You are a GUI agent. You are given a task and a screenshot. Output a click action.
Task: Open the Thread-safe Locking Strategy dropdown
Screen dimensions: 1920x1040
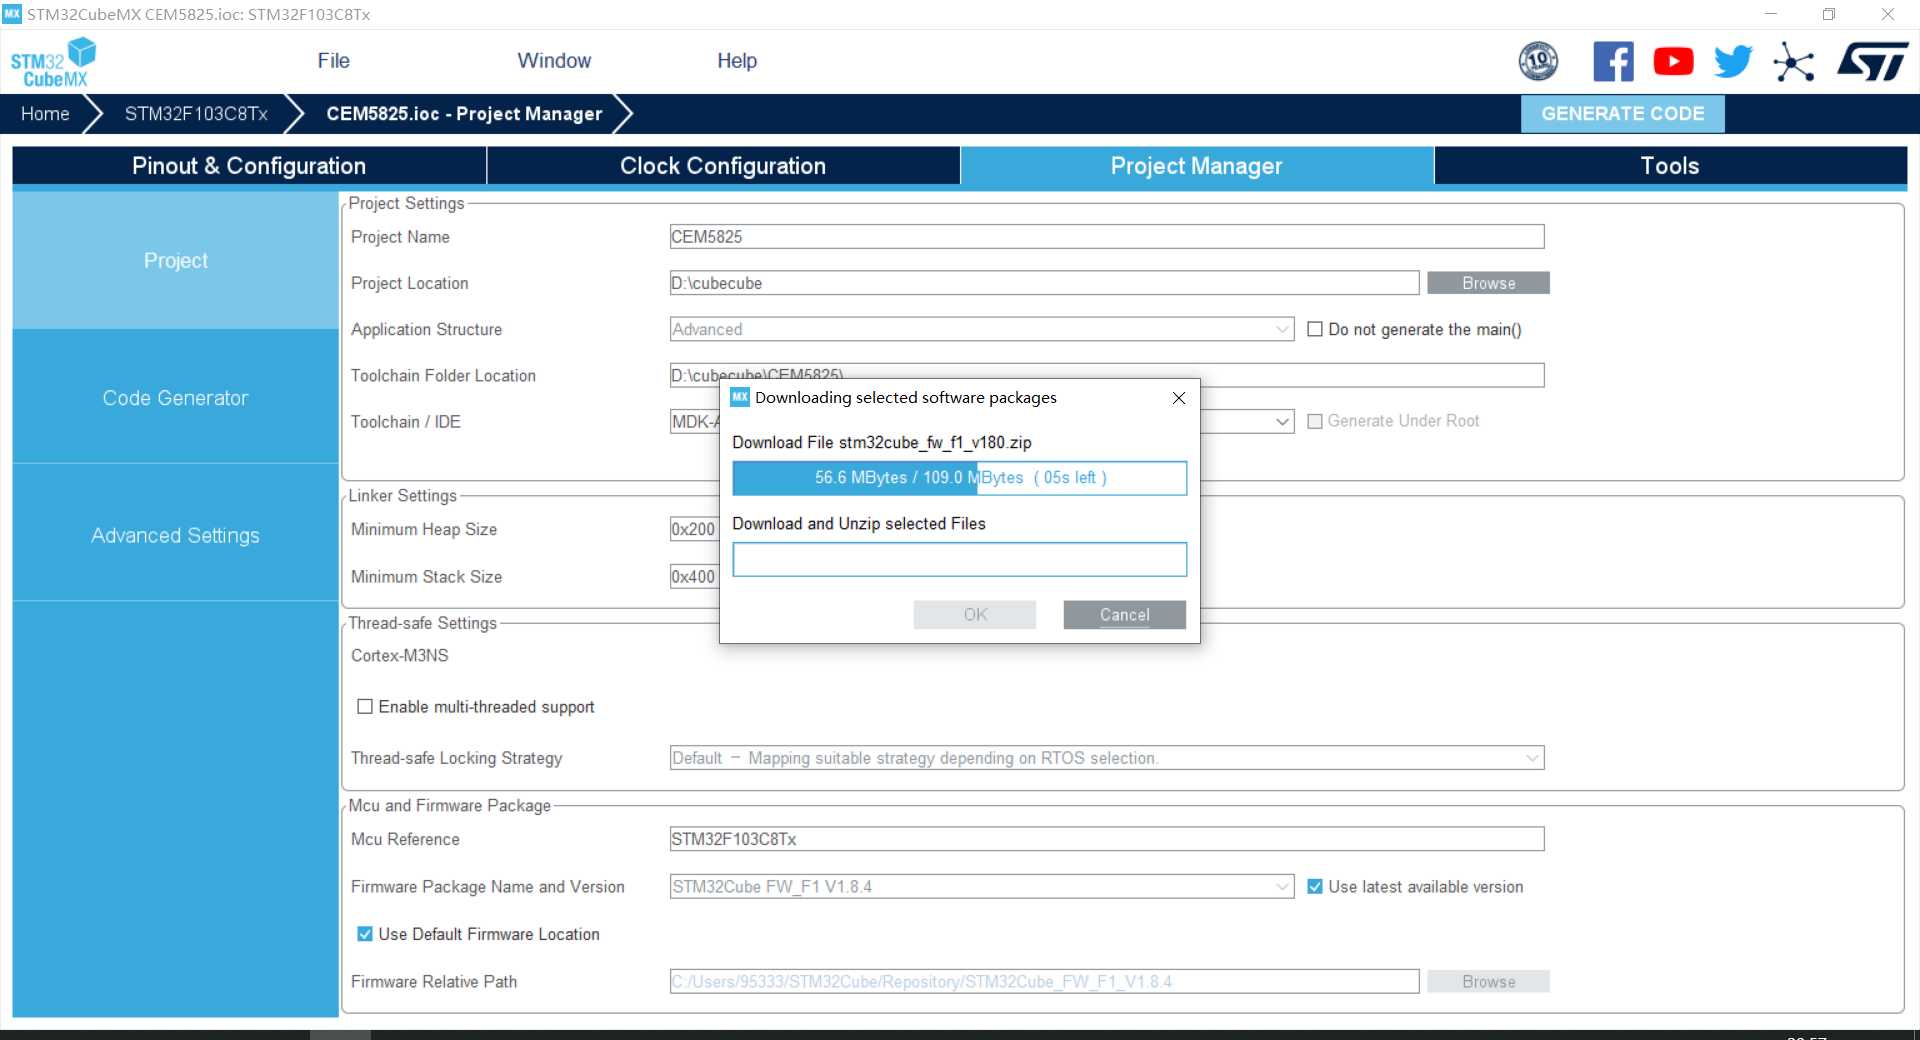(1107, 758)
